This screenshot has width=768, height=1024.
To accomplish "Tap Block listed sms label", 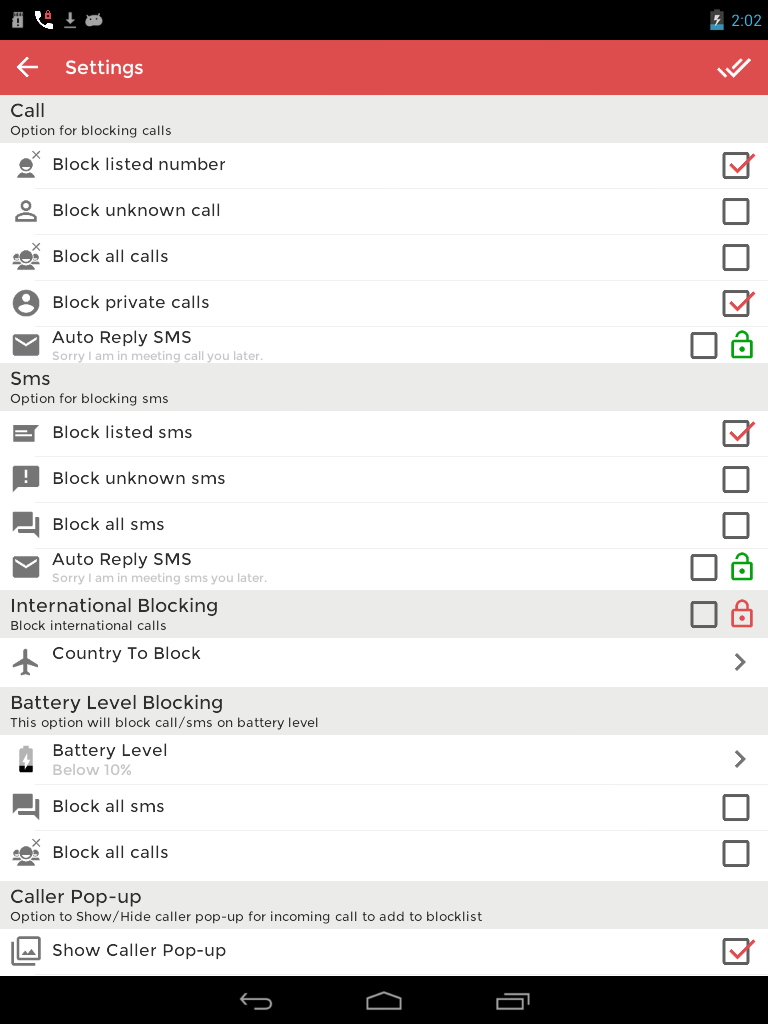I will click(122, 433).
